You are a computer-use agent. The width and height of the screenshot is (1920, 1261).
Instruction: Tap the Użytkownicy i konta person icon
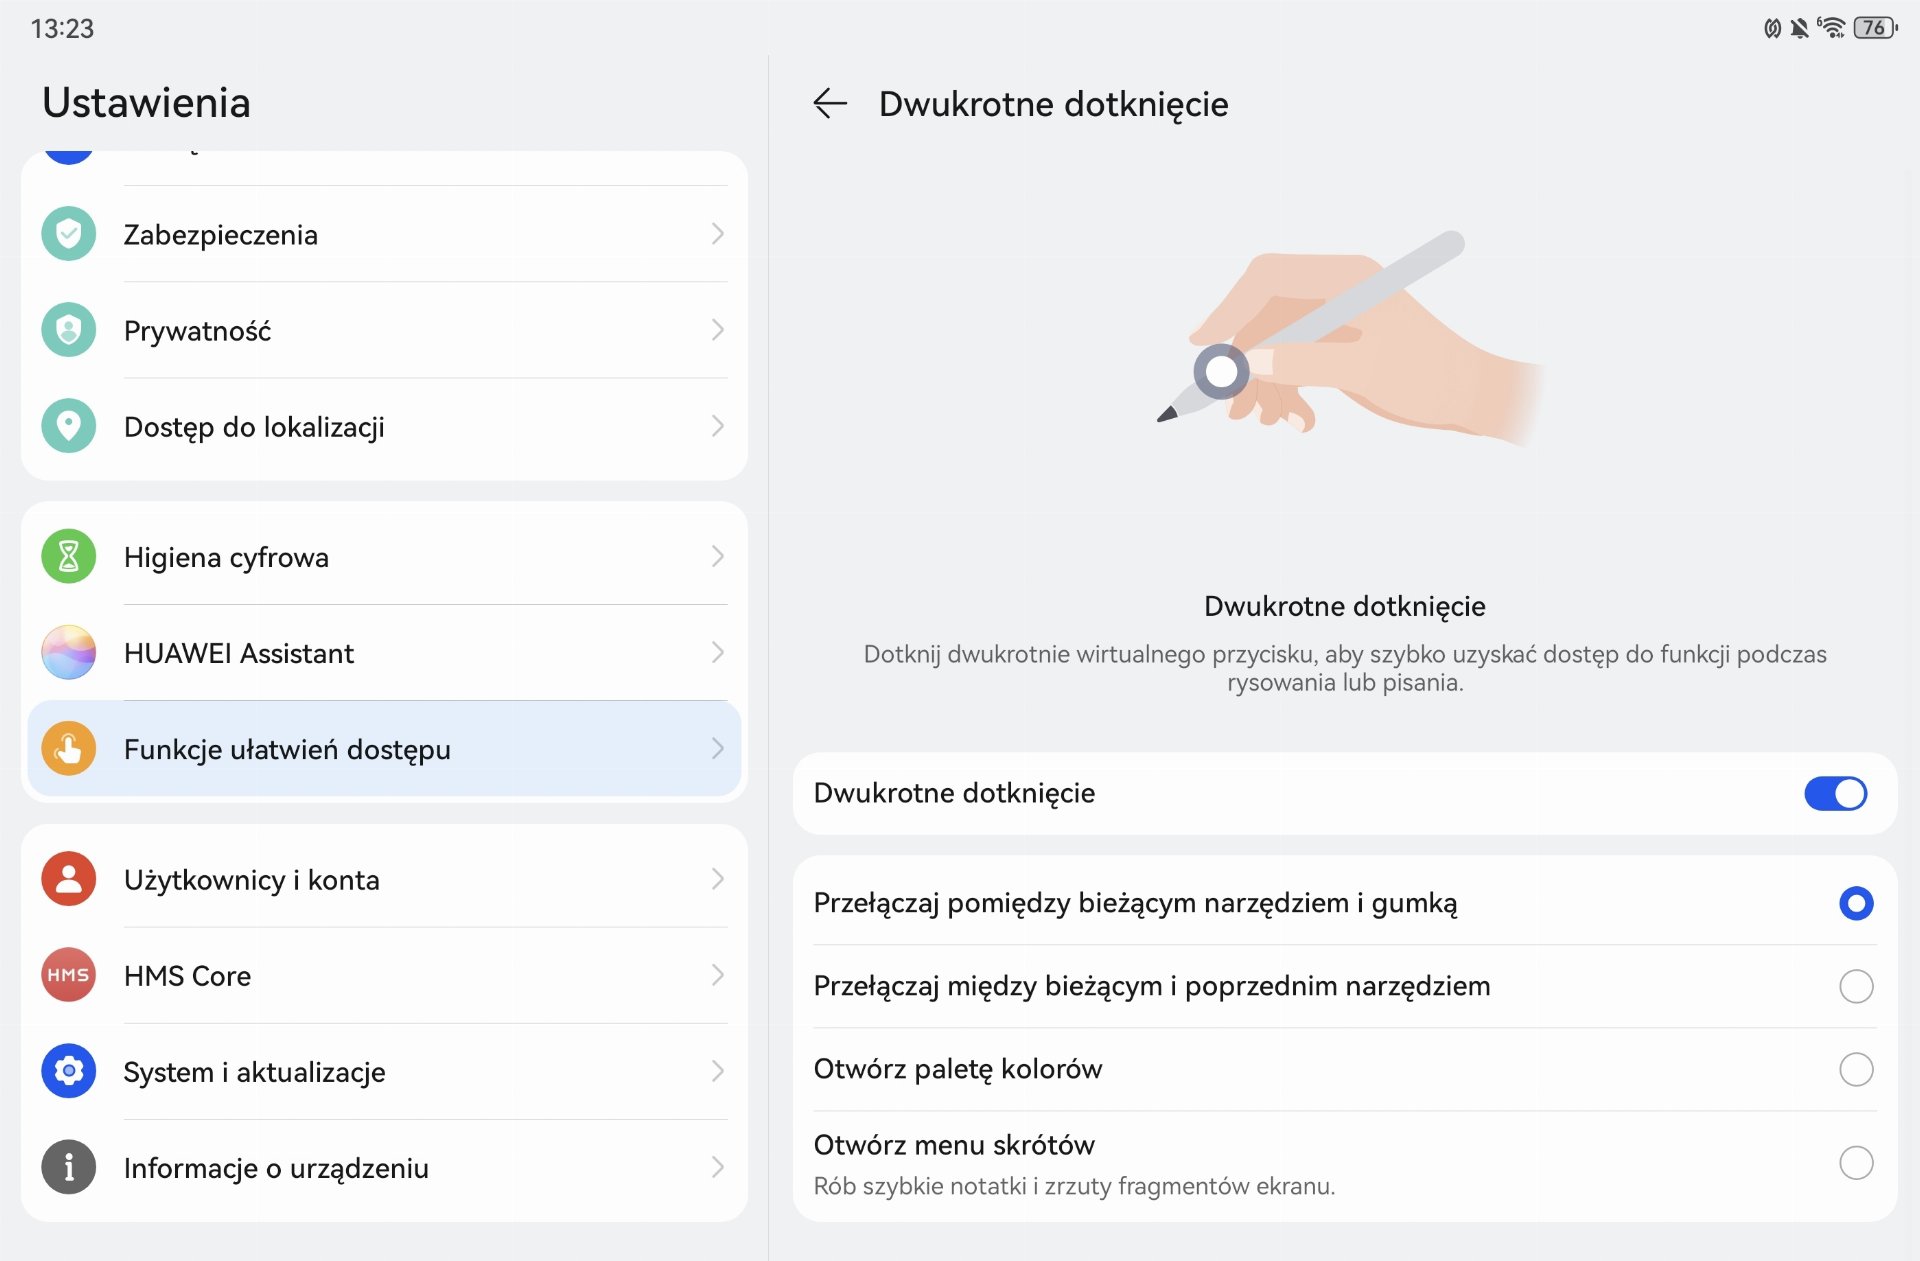[68, 879]
